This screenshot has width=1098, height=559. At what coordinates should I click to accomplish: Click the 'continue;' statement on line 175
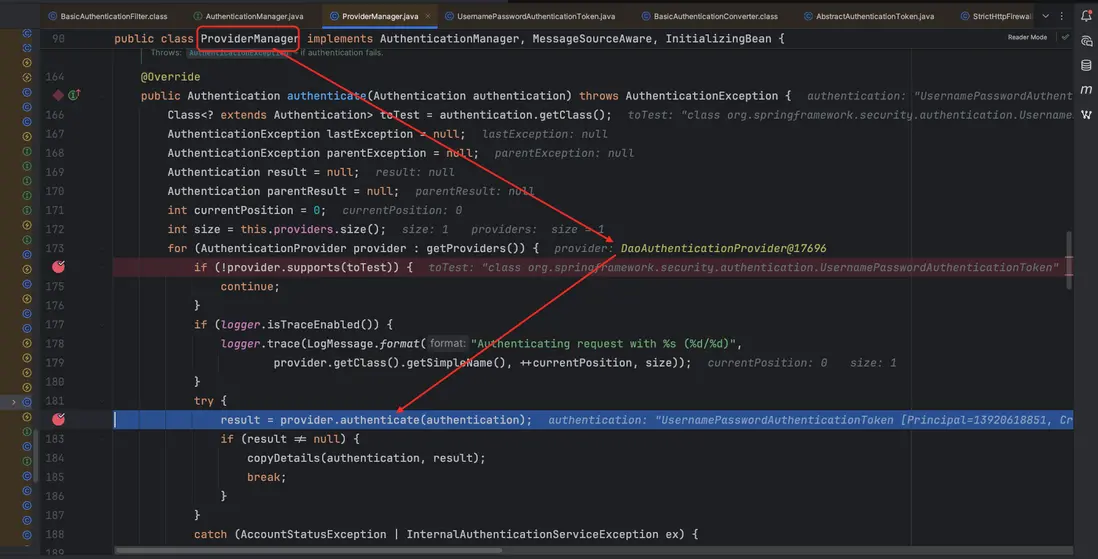(x=250, y=286)
